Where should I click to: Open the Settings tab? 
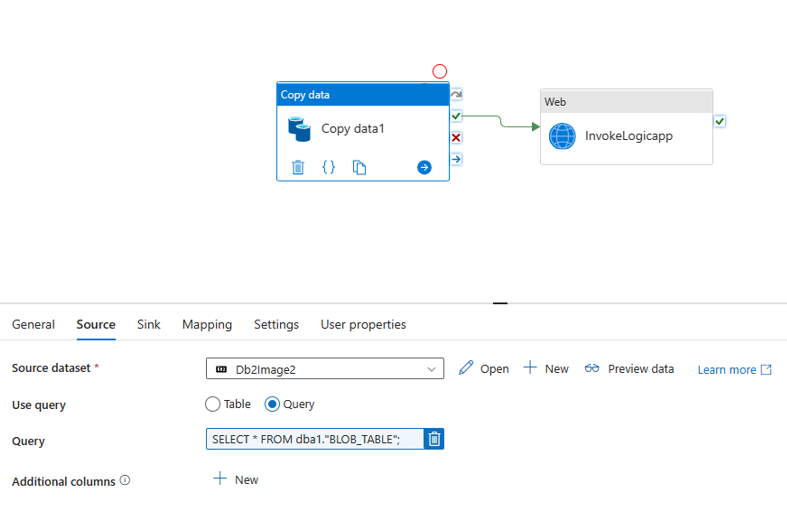pyautogui.click(x=276, y=325)
